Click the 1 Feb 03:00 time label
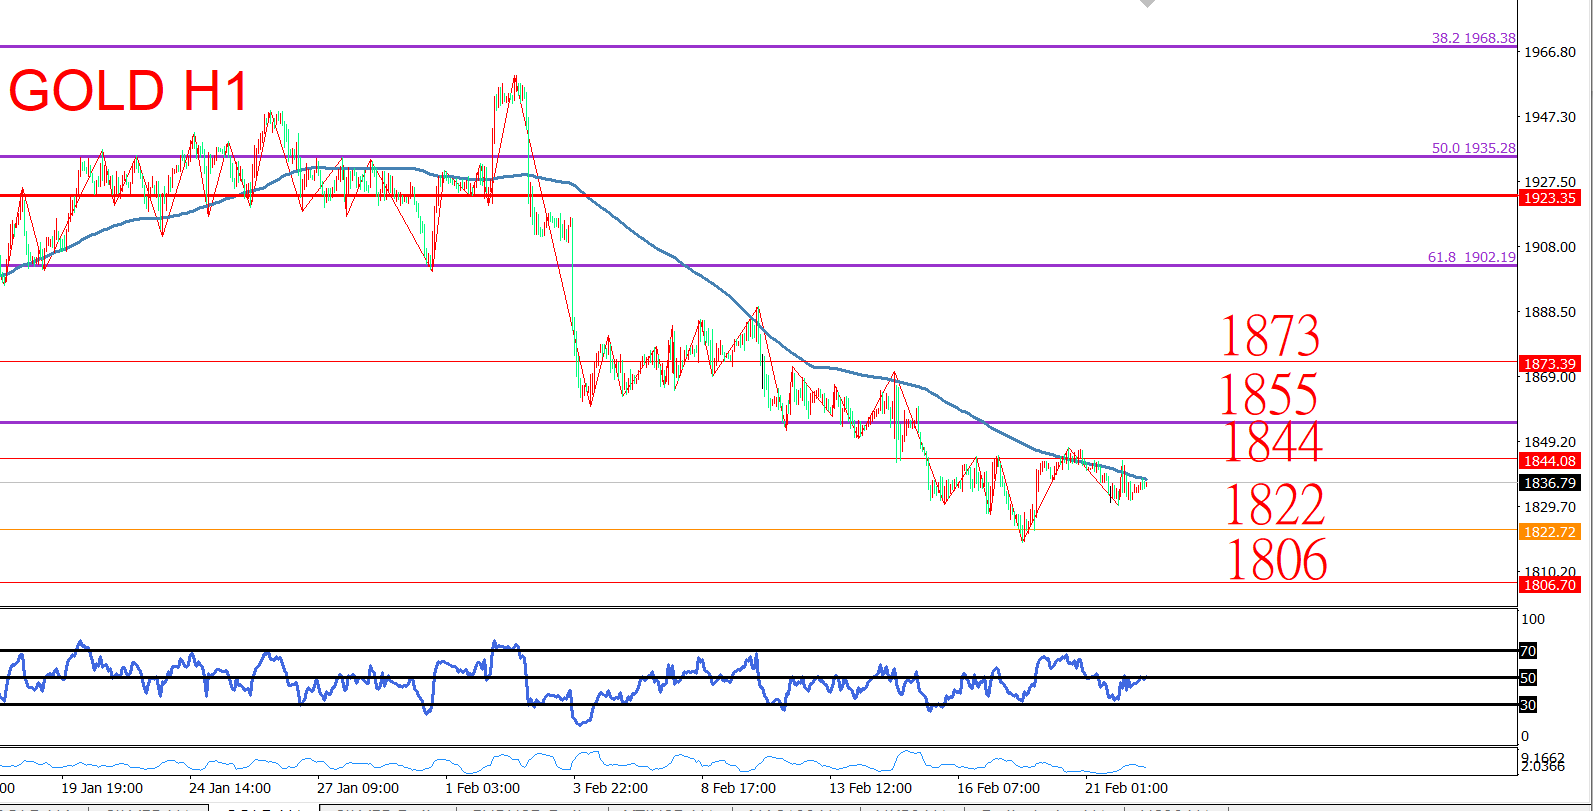This screenshot has width=1593, height=811. click(x=482, y=788)
